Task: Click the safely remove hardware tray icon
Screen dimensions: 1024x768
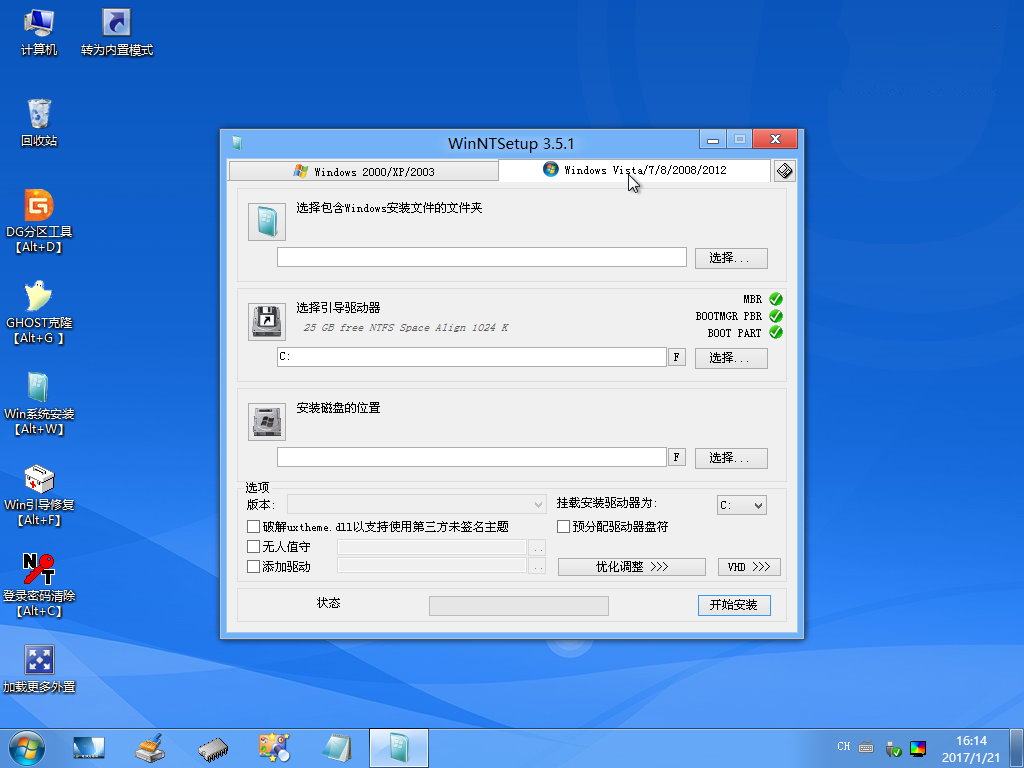Action: click(x=893, y=748)
